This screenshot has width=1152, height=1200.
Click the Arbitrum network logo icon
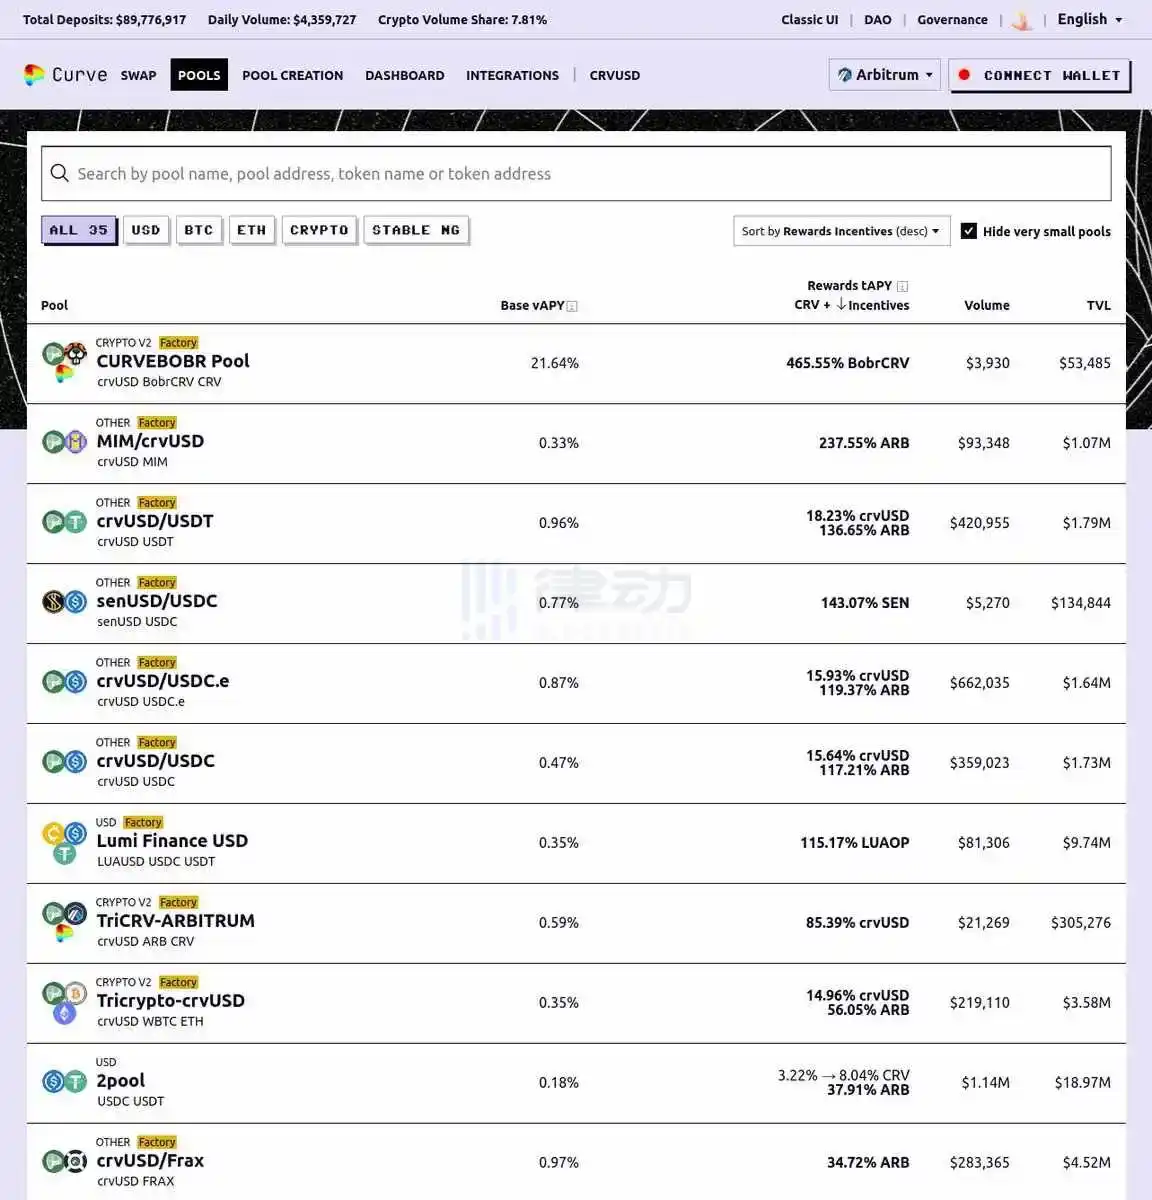pos(845,75)
